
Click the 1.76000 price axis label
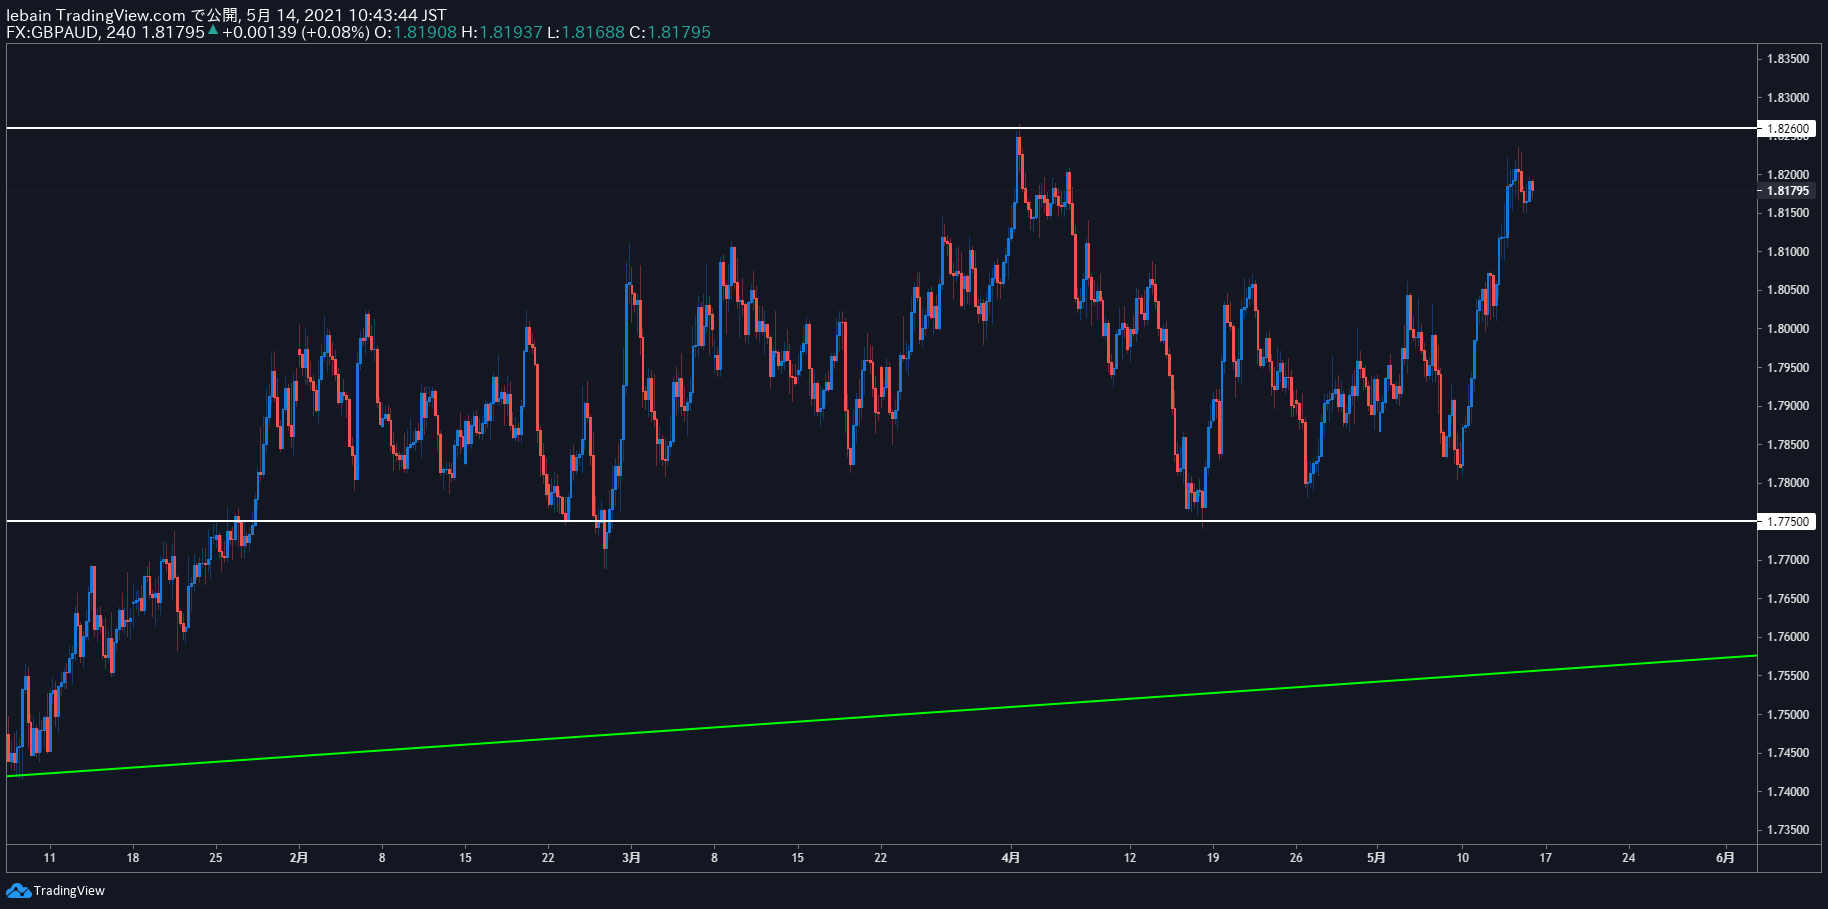(1787, 637)
